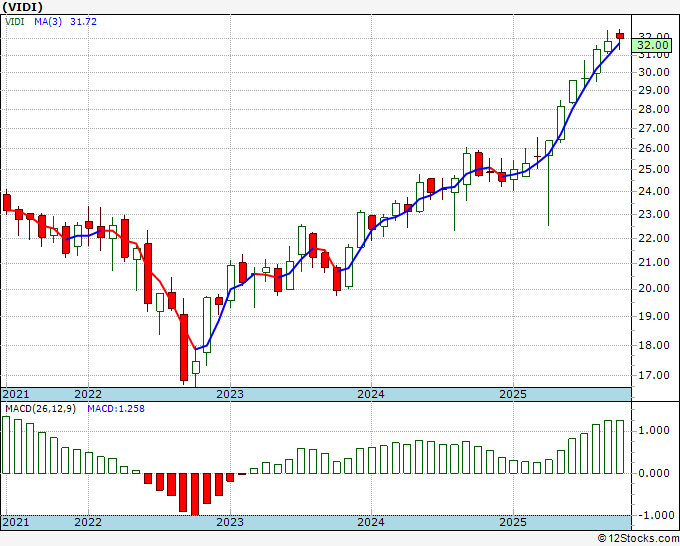Click the 2025 label on price timeline
The image size is (680, 546).
click(x=513, y=394)
